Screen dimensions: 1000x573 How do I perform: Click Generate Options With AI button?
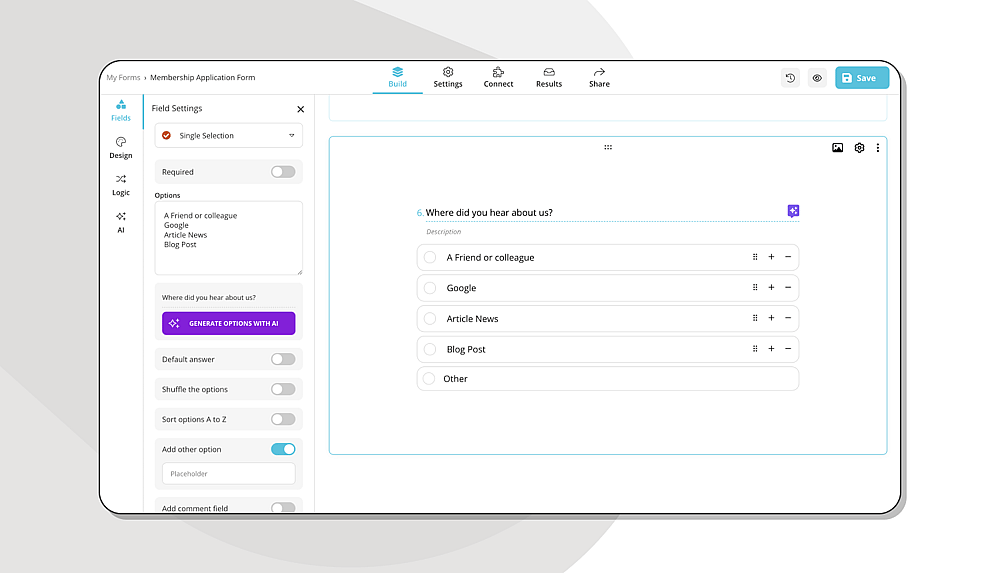pyautogui.click(x=228, y=324)
